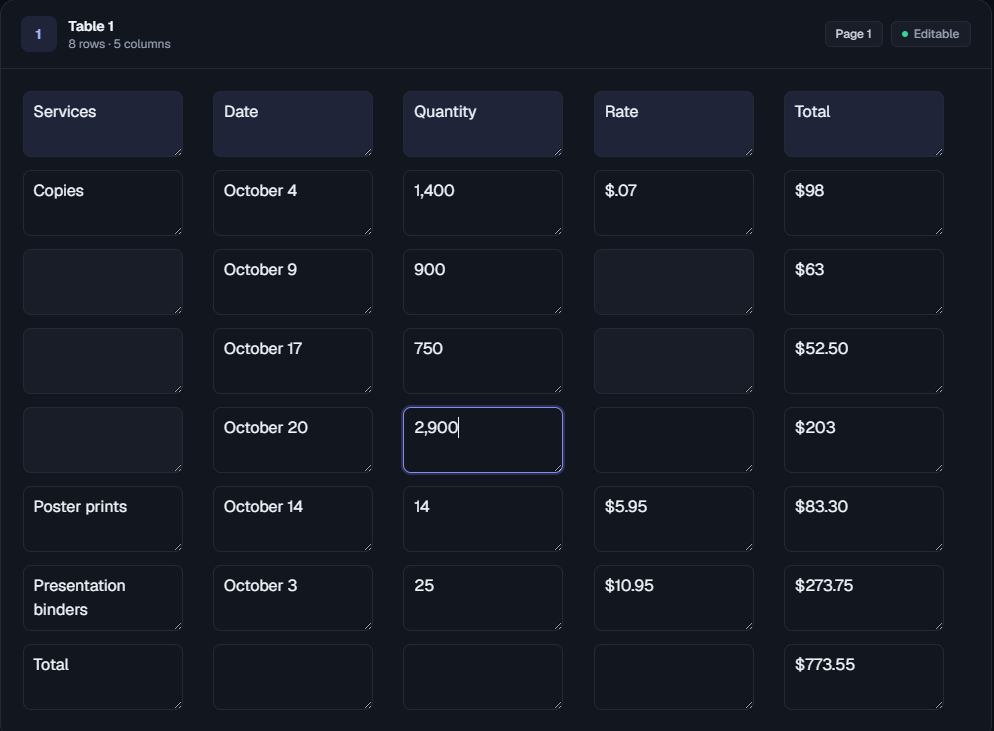Edit the October 4 date cell
The image size is (994, 731).
tap(293, 203)
